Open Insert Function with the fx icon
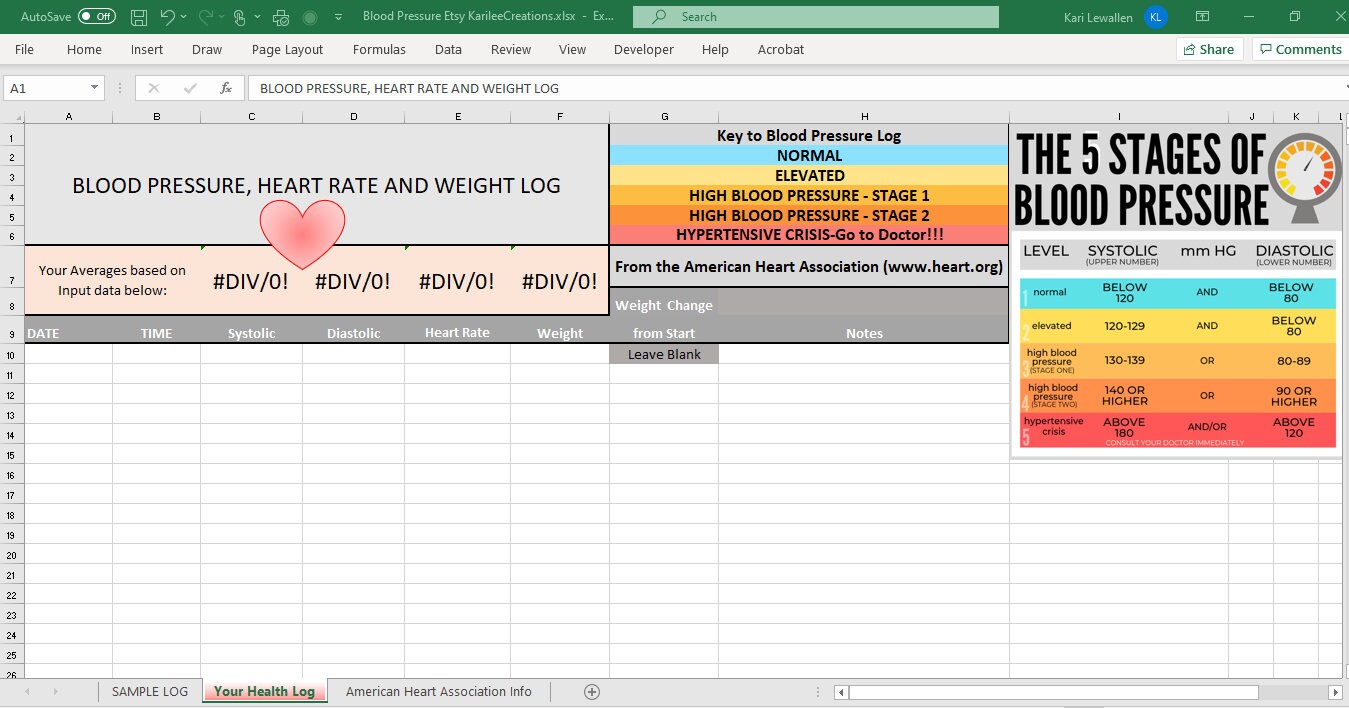The width and height of the screenshot is (1349, 708). [227, 87]
